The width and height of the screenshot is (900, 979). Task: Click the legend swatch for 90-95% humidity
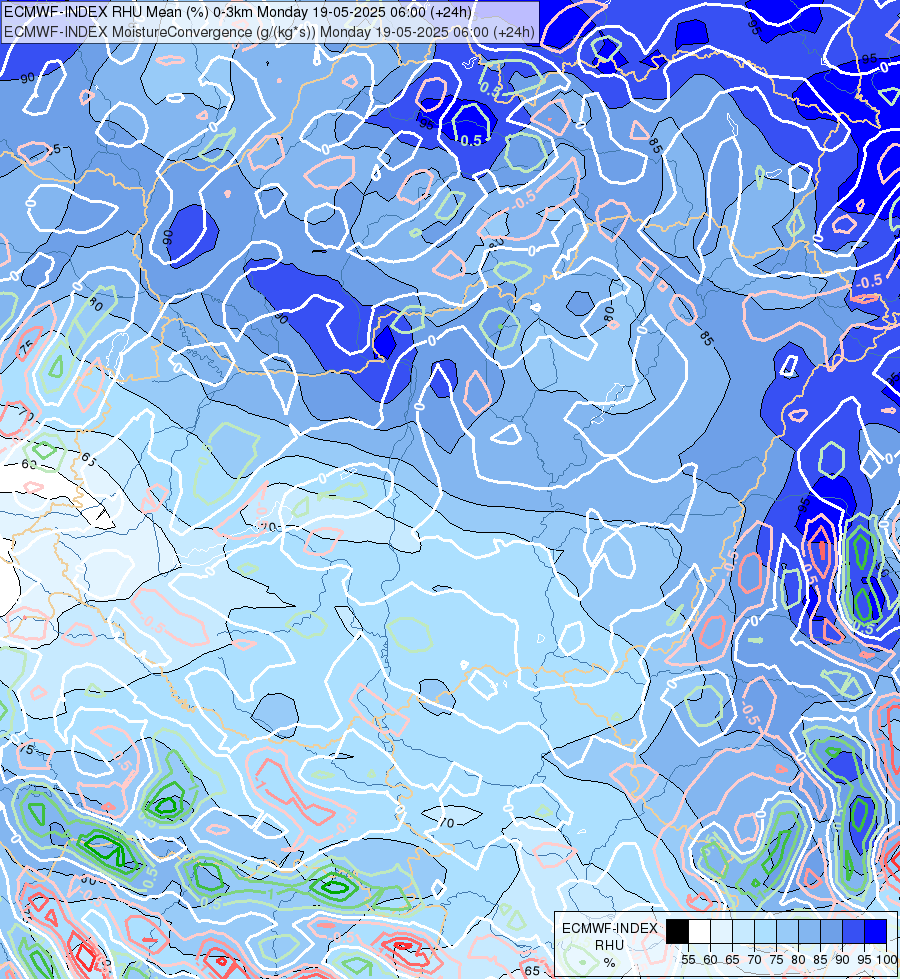click(853, 931)
